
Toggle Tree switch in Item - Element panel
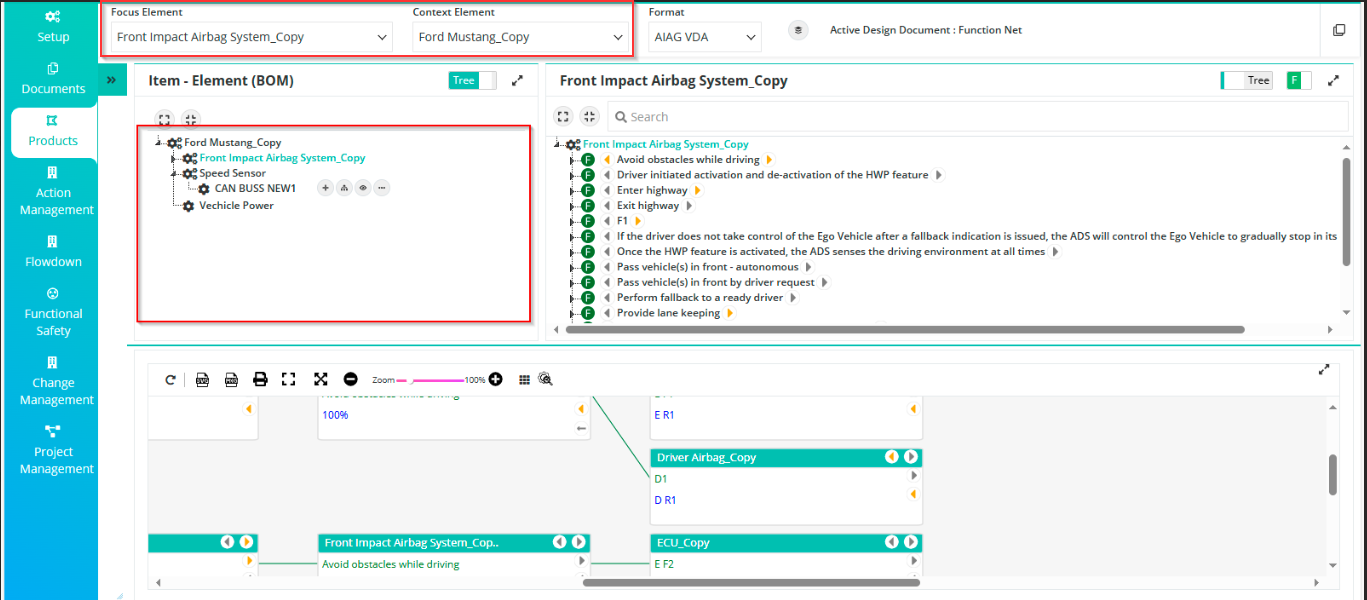coord(473,81)
